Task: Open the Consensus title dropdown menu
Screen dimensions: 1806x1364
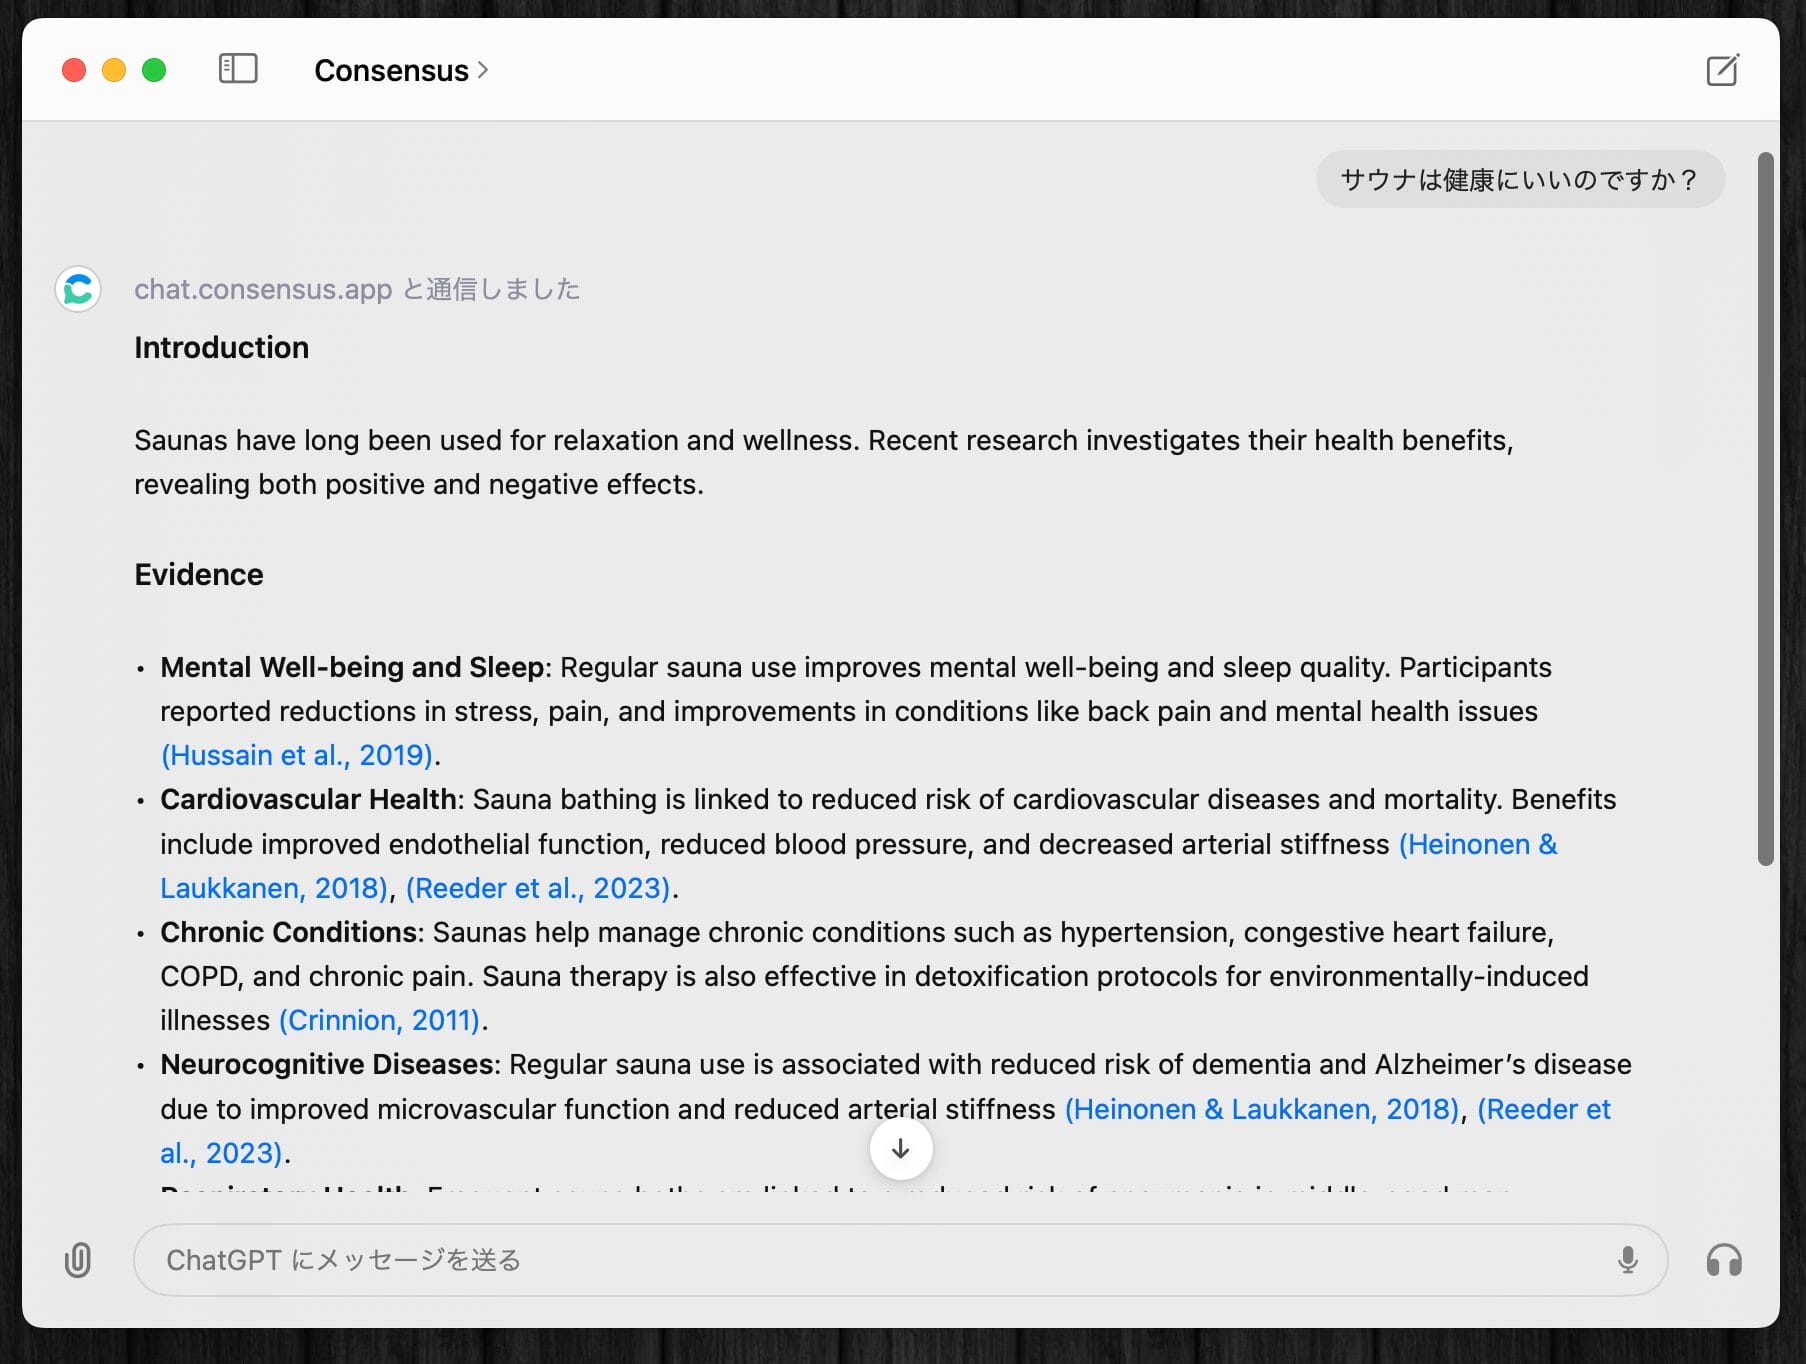Action: click(401, 70)
